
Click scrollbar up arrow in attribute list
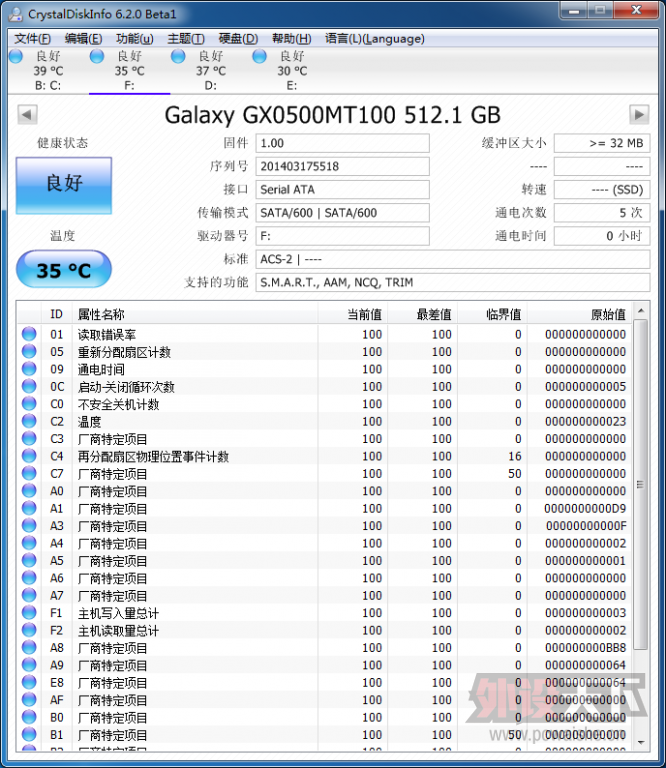(641, 311)
